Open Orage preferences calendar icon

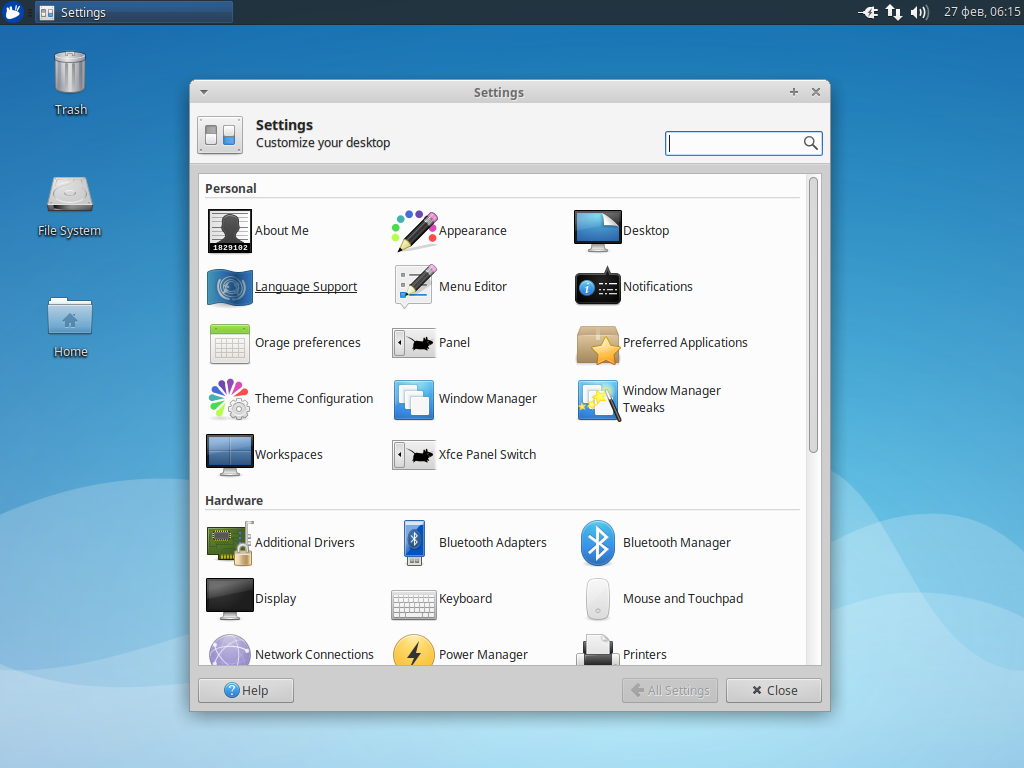coord(230,343)
